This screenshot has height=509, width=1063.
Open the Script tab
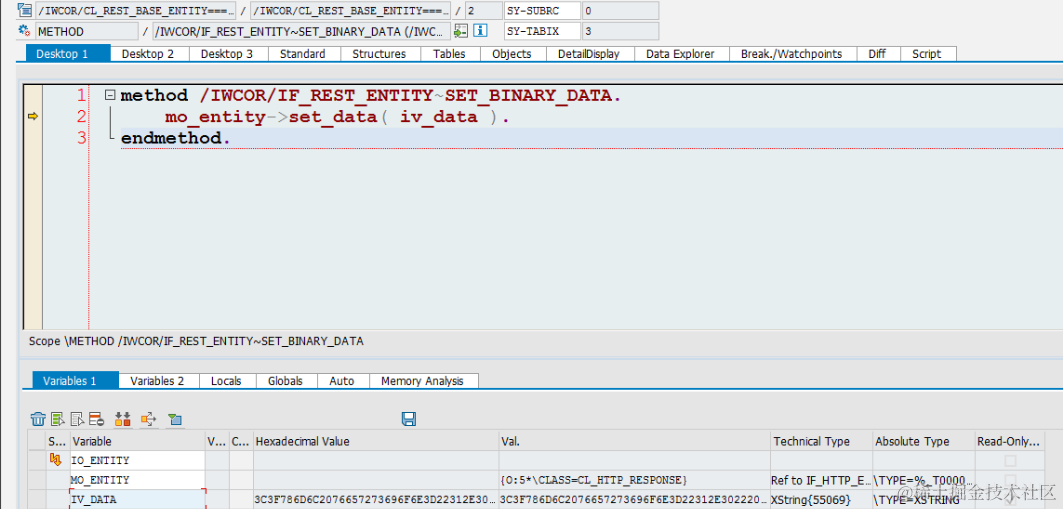coord(926,54)
